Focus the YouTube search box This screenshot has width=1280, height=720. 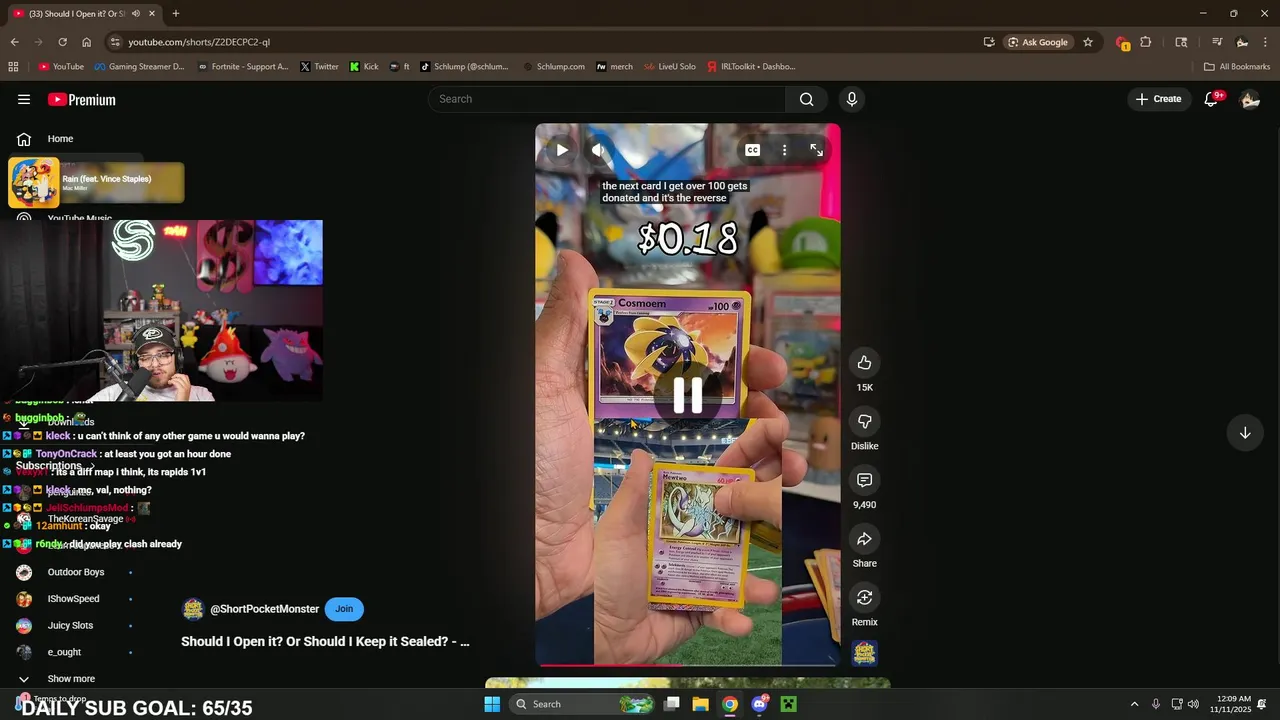click(607, 99)
